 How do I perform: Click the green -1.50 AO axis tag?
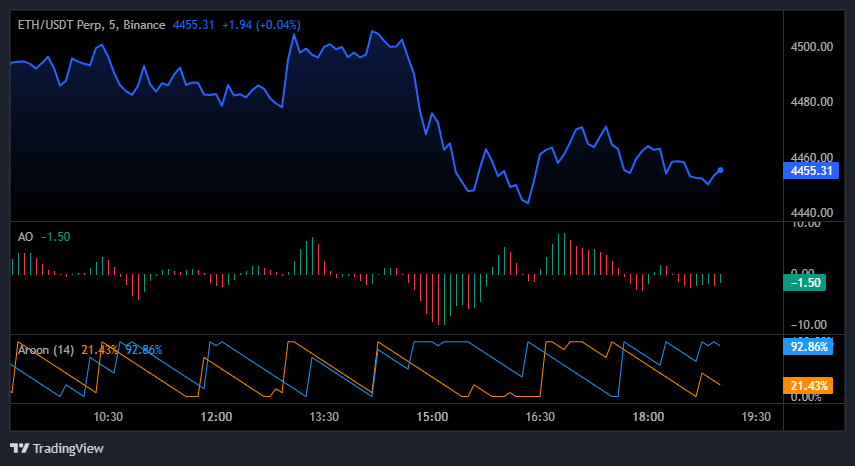[x=806, y=284]
